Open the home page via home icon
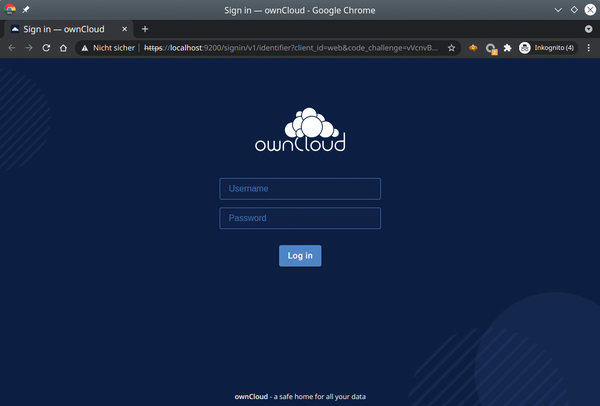 [64, 48]
